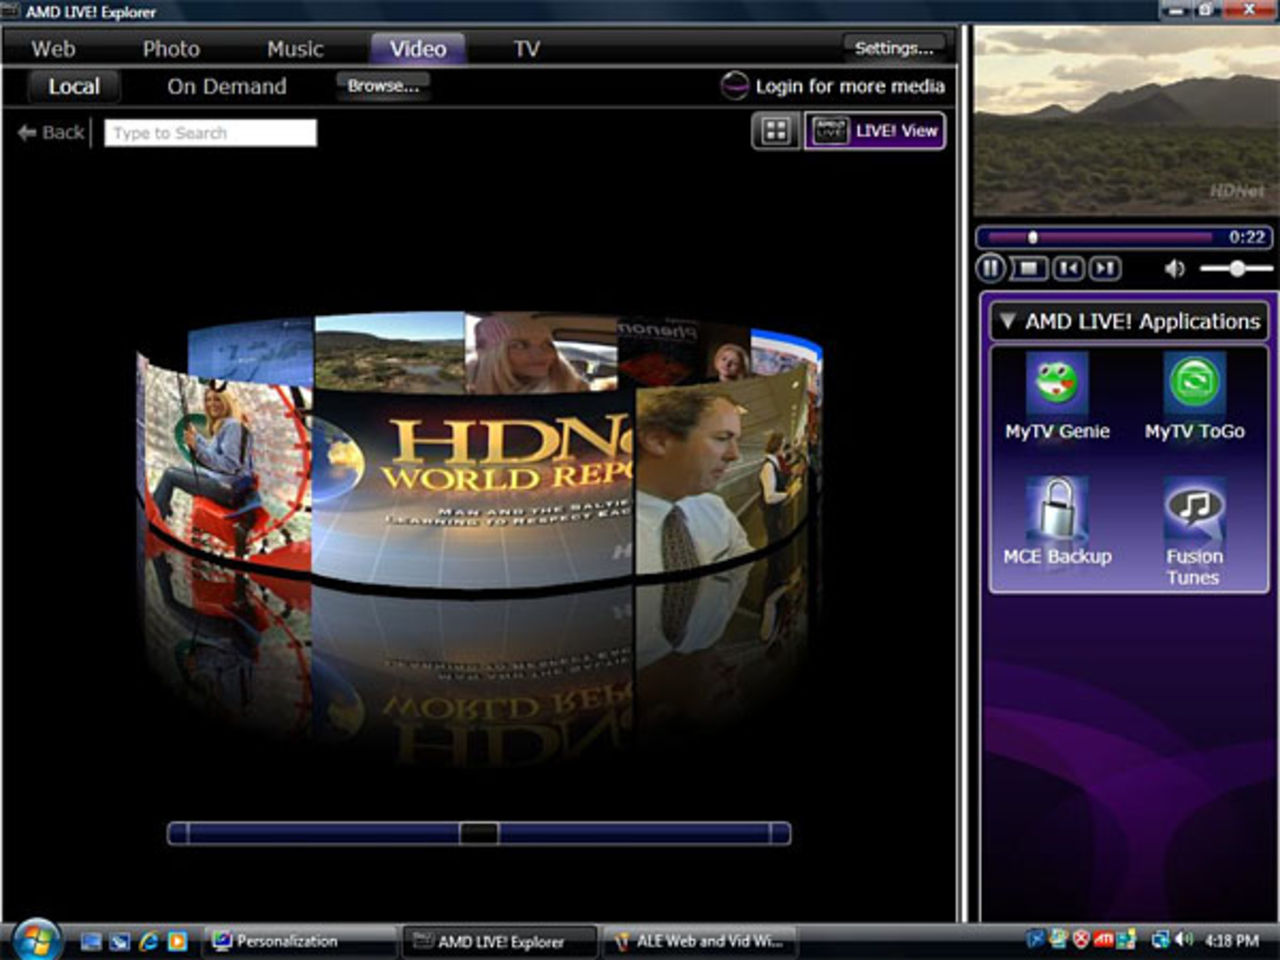
Task: Open the Browse... dropdown
Action: tap(385, 86)
